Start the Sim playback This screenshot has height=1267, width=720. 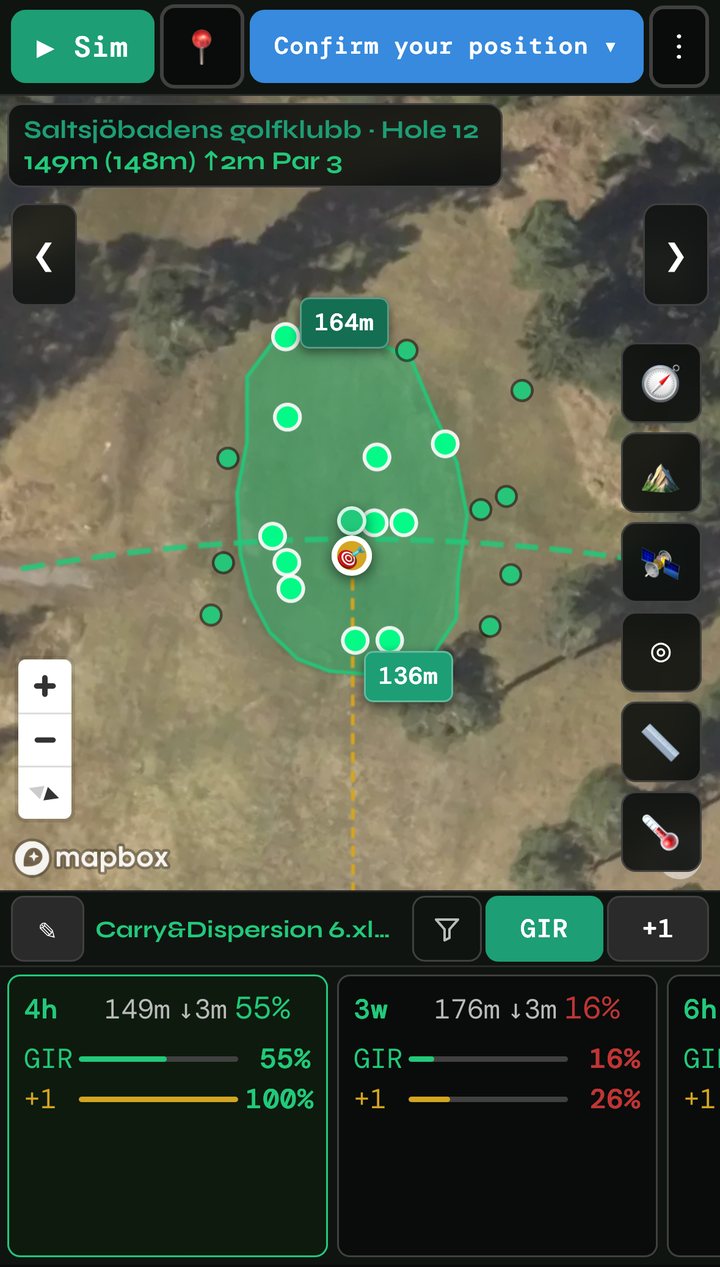pos(82,47)
